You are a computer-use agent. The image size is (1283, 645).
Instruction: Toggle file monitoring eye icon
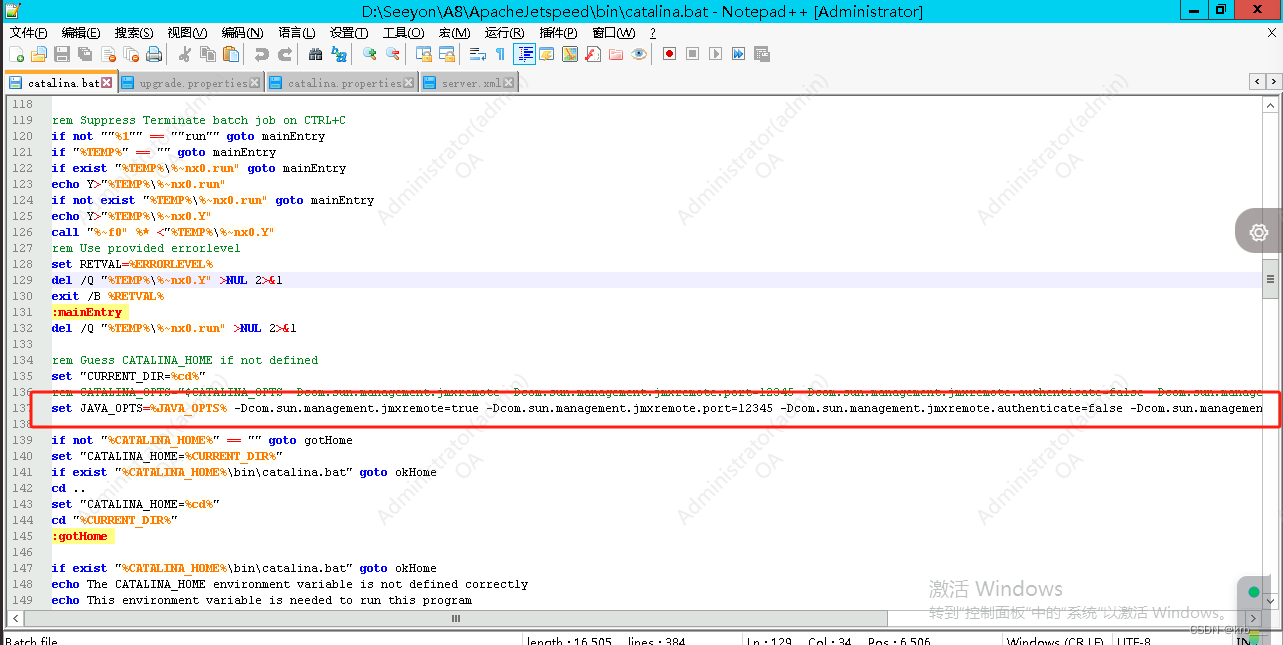(639, 54)
